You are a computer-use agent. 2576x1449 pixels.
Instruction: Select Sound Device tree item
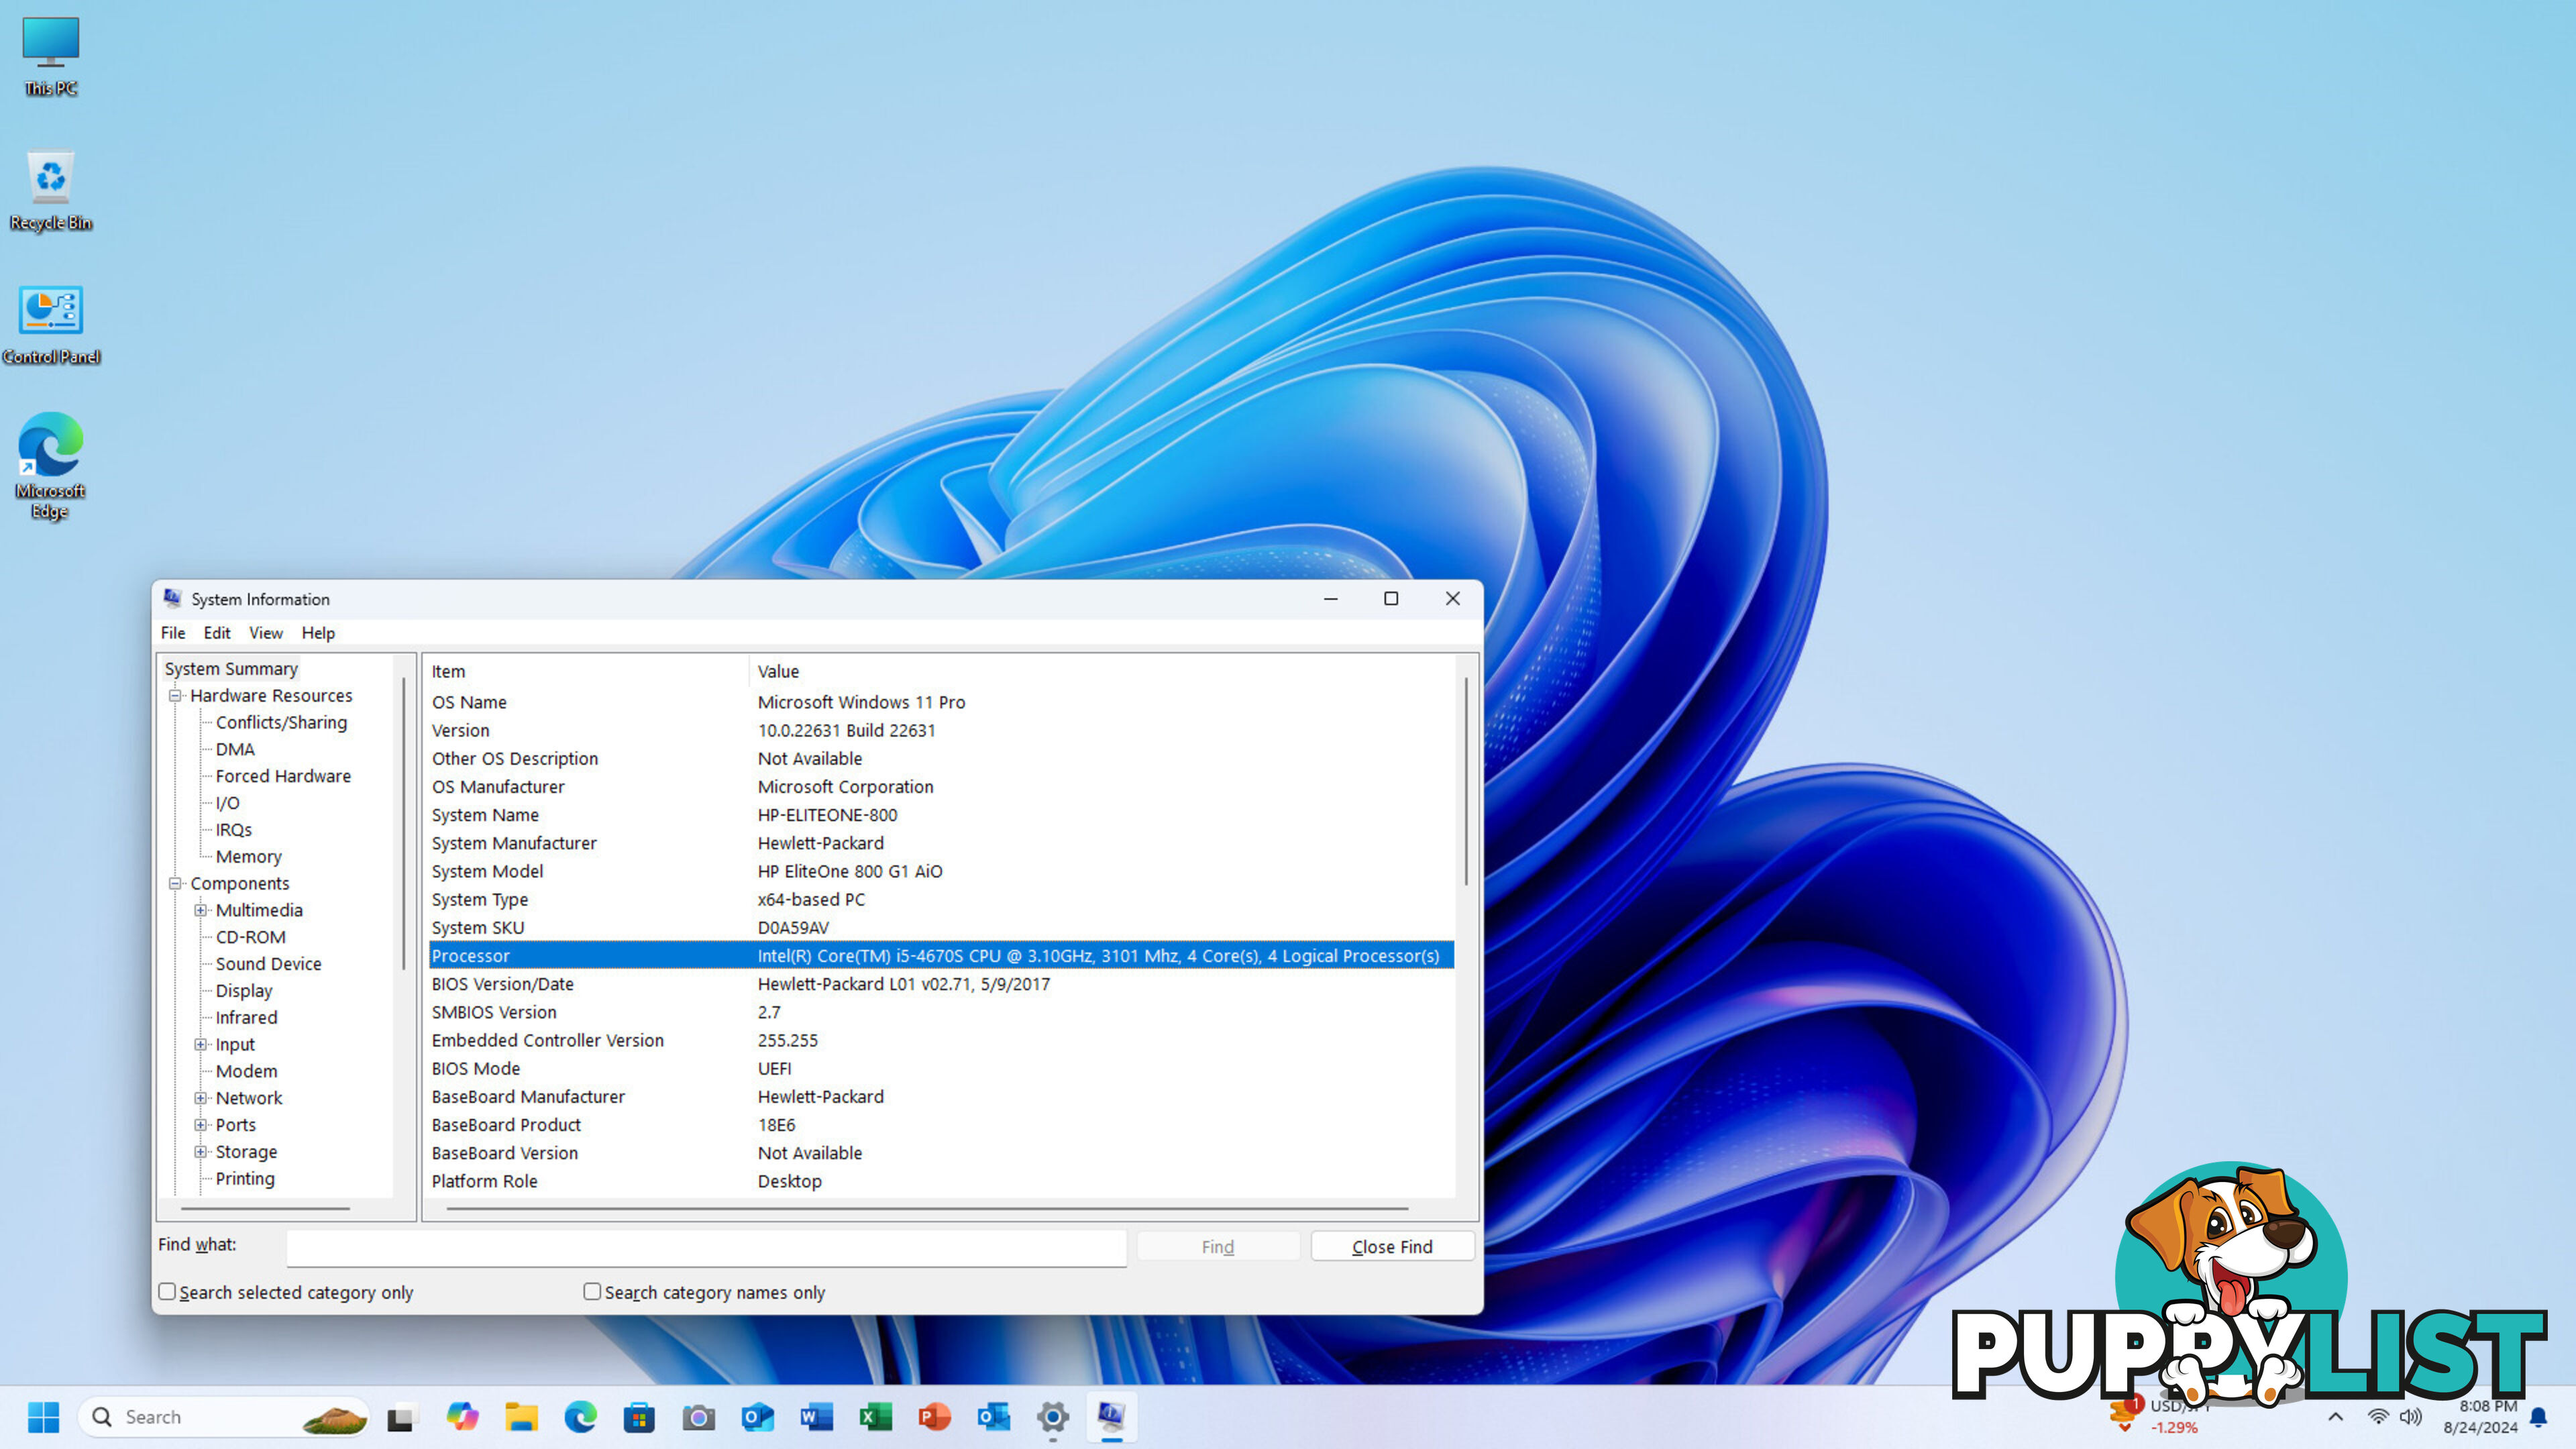[268, 964]
